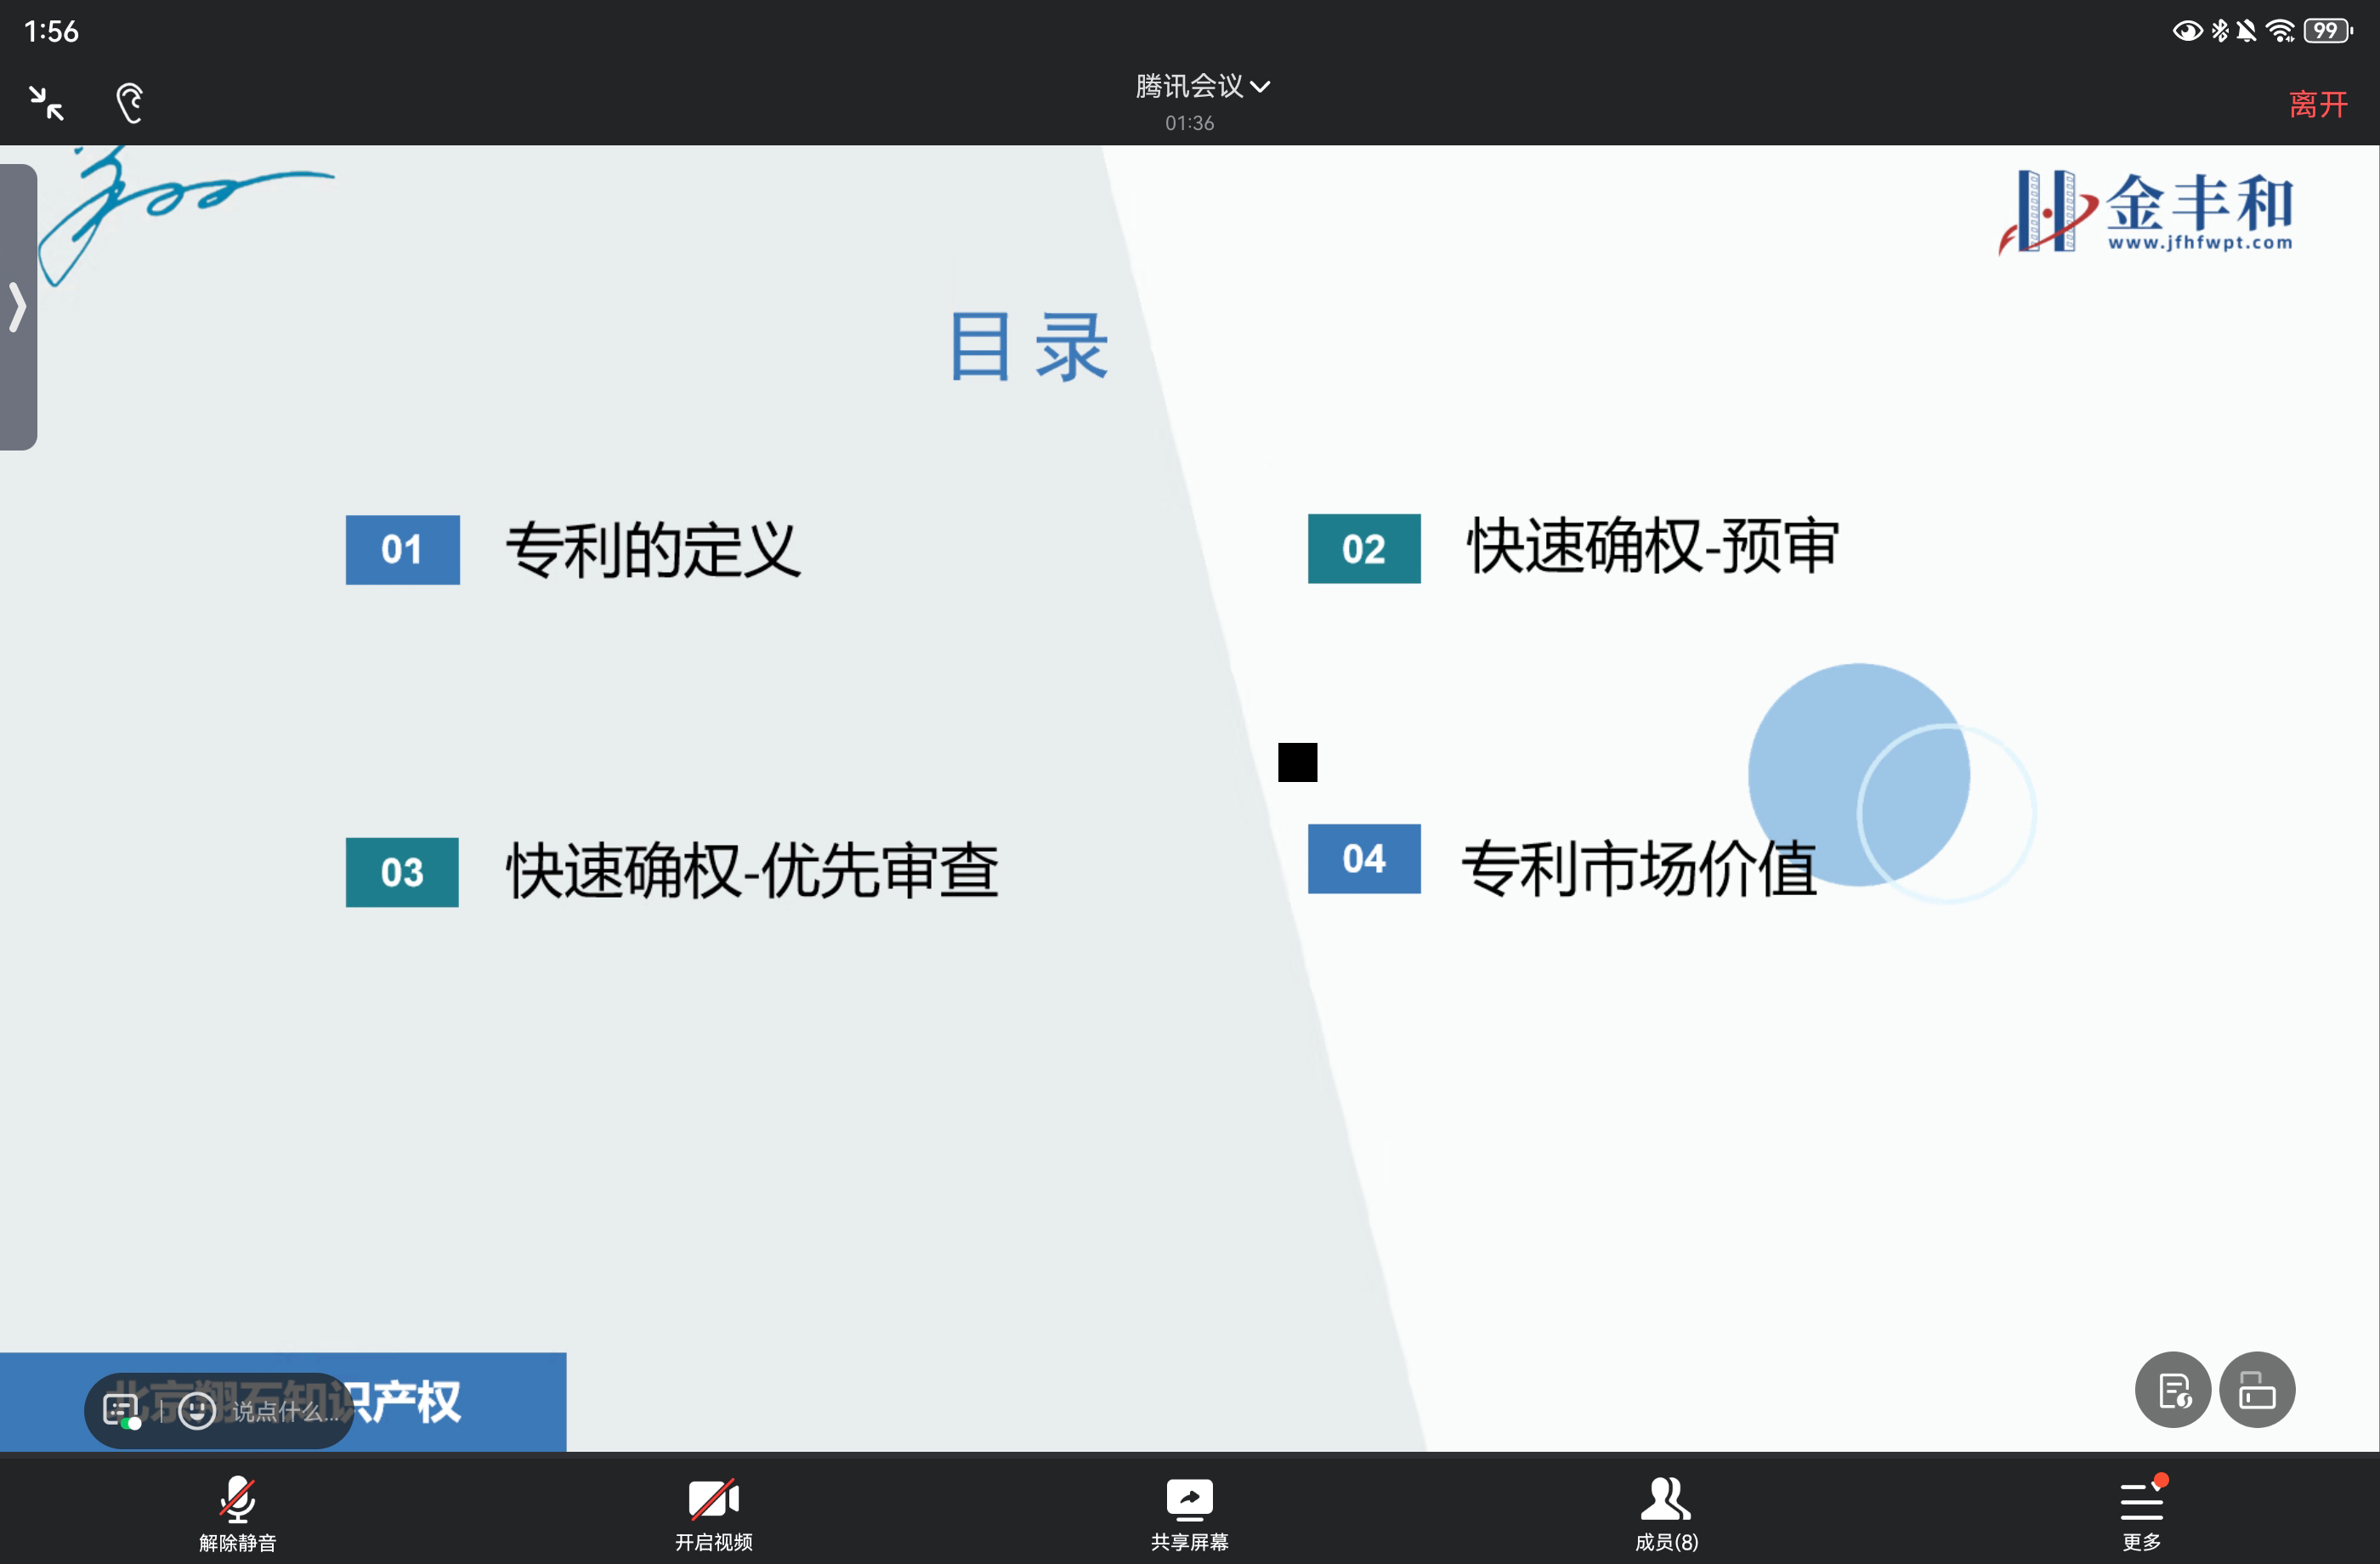Expand the 腾讯会议 meeting info dropdown

coord(1202,87)
